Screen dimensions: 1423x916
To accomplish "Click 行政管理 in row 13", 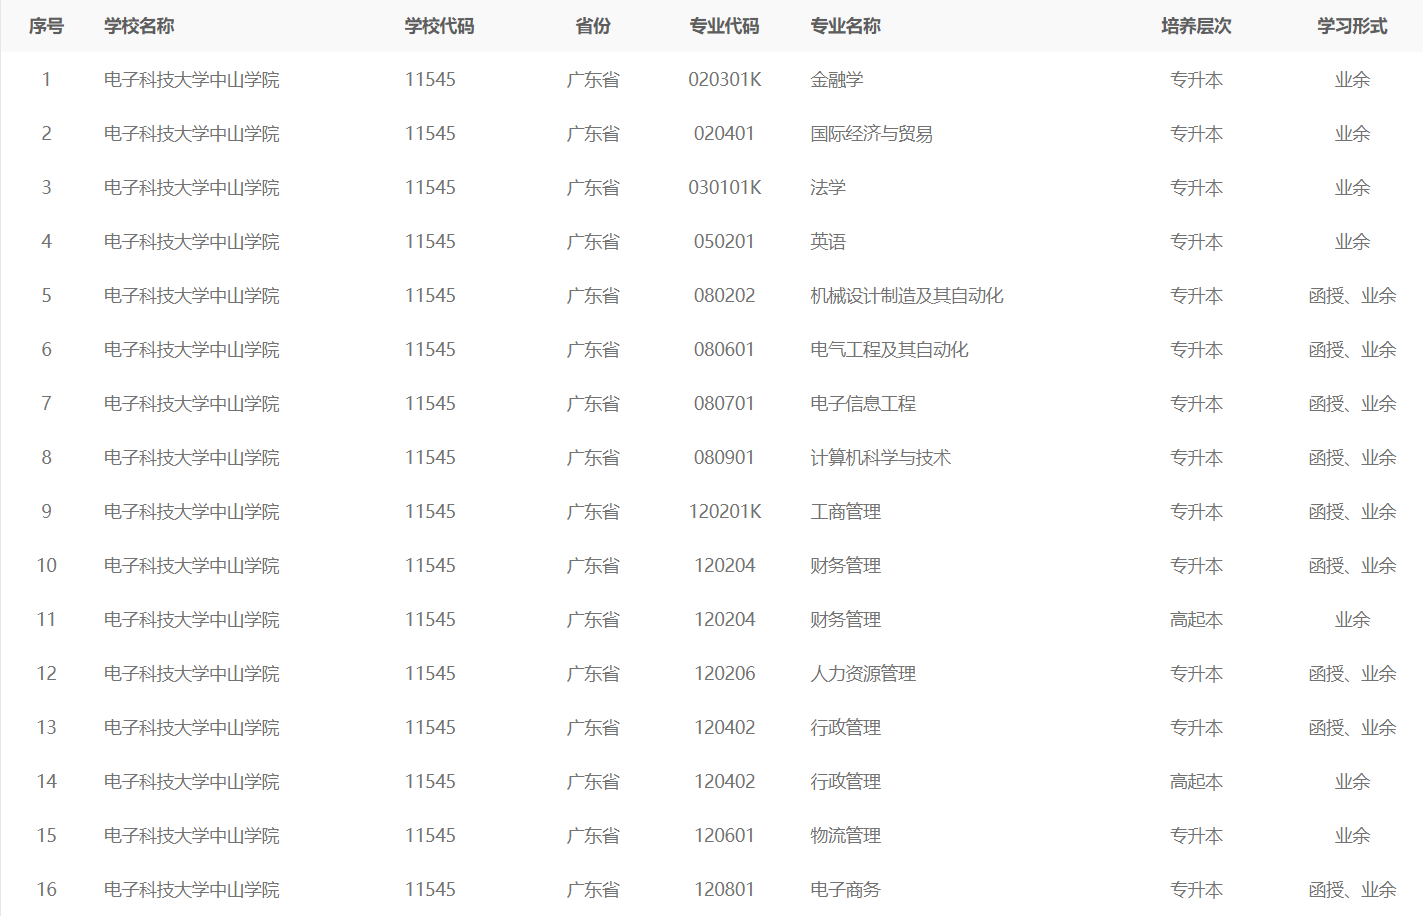I will tap(845, 728).
